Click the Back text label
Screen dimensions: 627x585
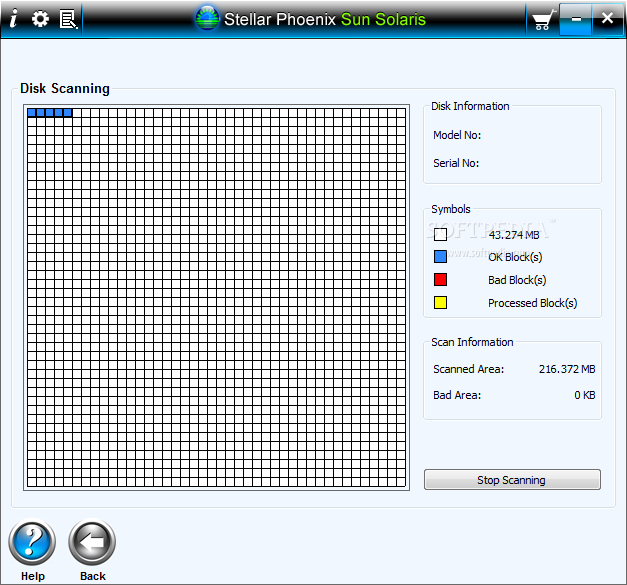(93, 576)
